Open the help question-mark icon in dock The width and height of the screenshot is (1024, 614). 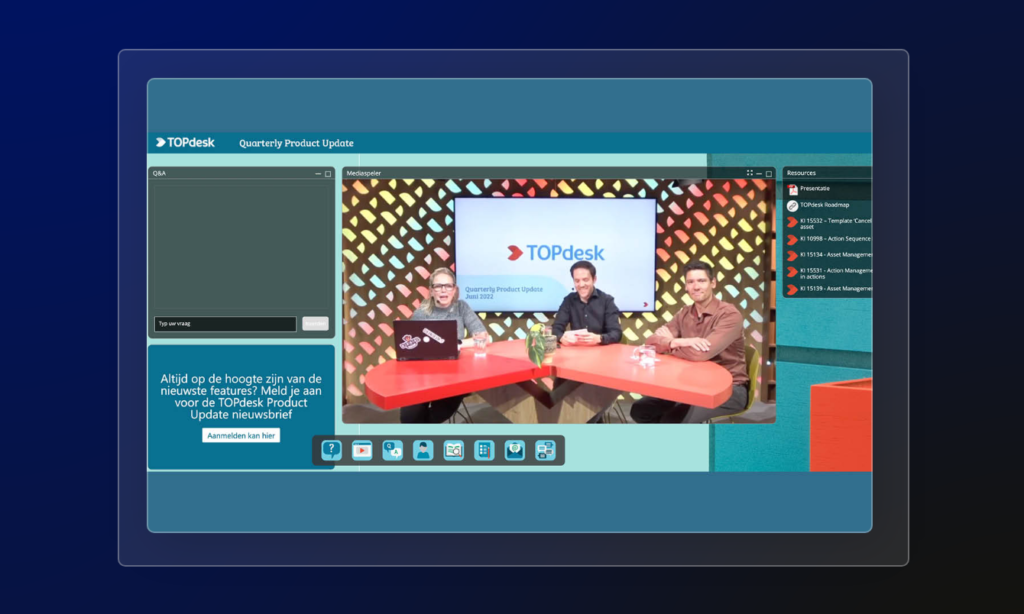[x=331, y=450]
